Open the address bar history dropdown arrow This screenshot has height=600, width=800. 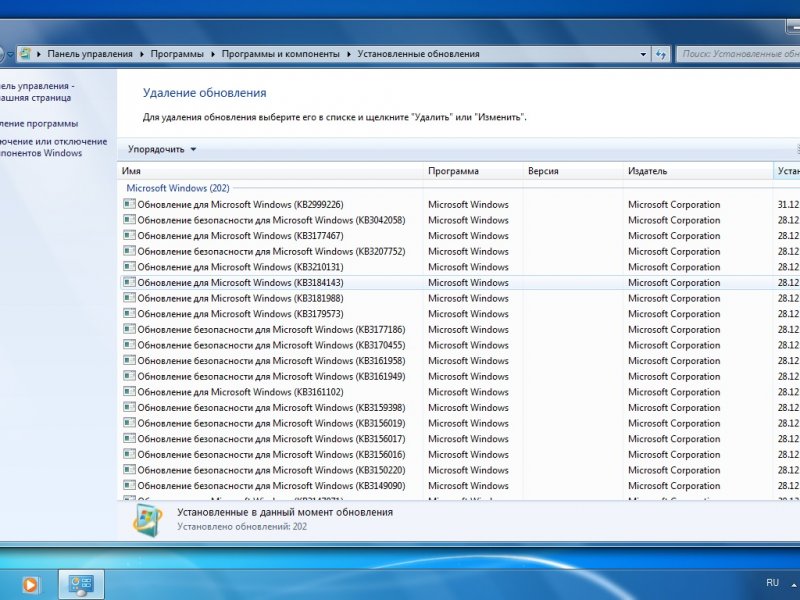pos(643,54)
